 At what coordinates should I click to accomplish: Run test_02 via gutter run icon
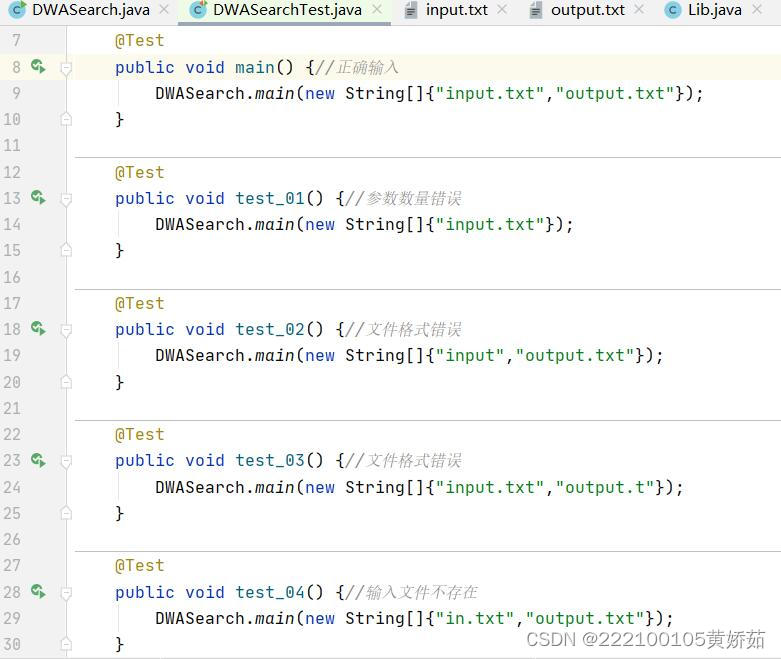coord(38,329)
